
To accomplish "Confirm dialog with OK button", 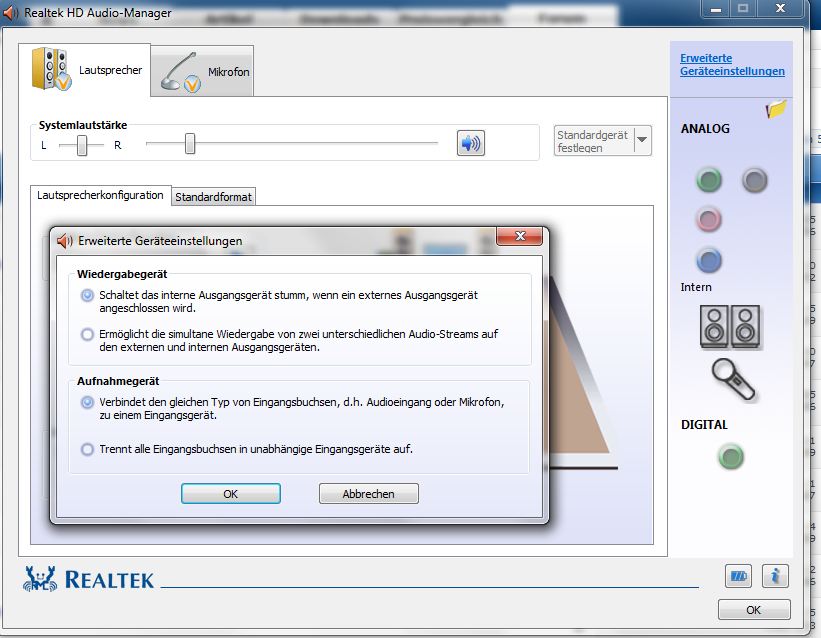I will click(231, 493).
